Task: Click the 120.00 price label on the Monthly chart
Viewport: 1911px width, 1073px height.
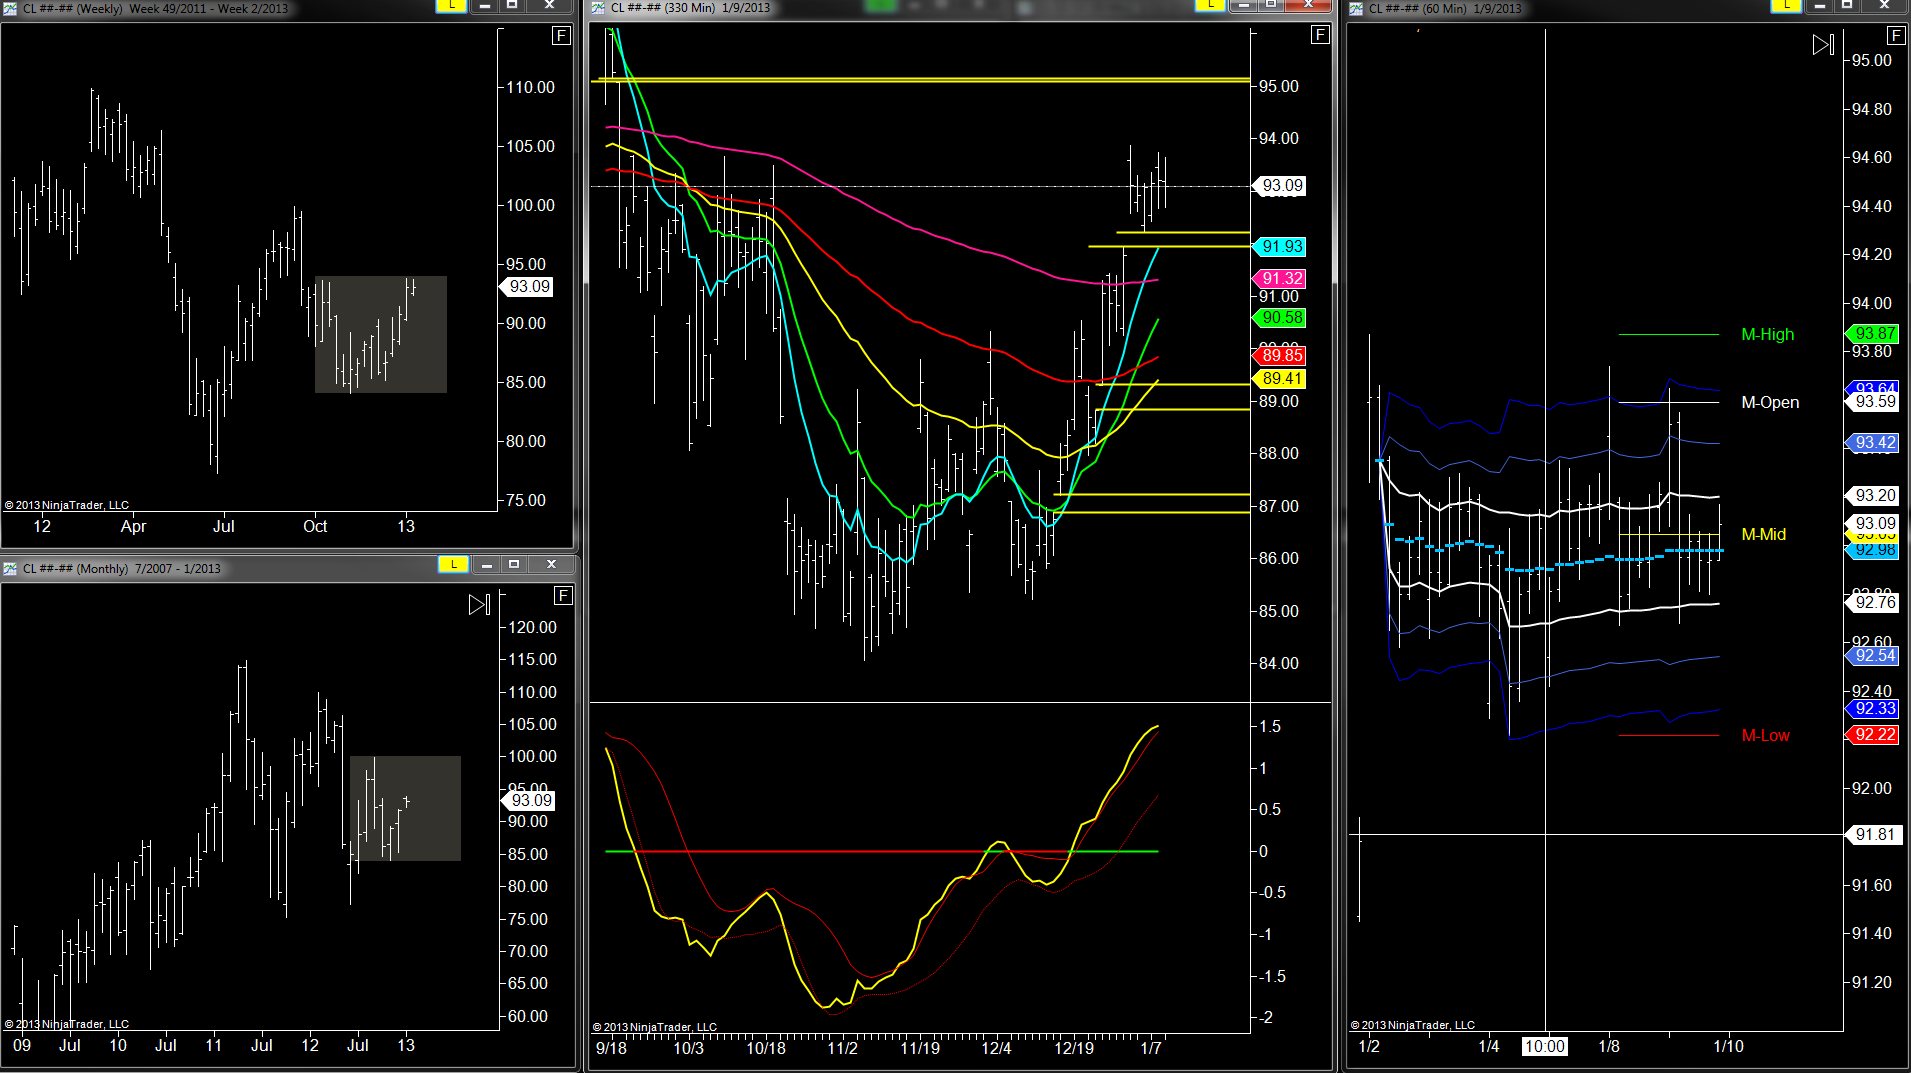Action: point(532,628)
